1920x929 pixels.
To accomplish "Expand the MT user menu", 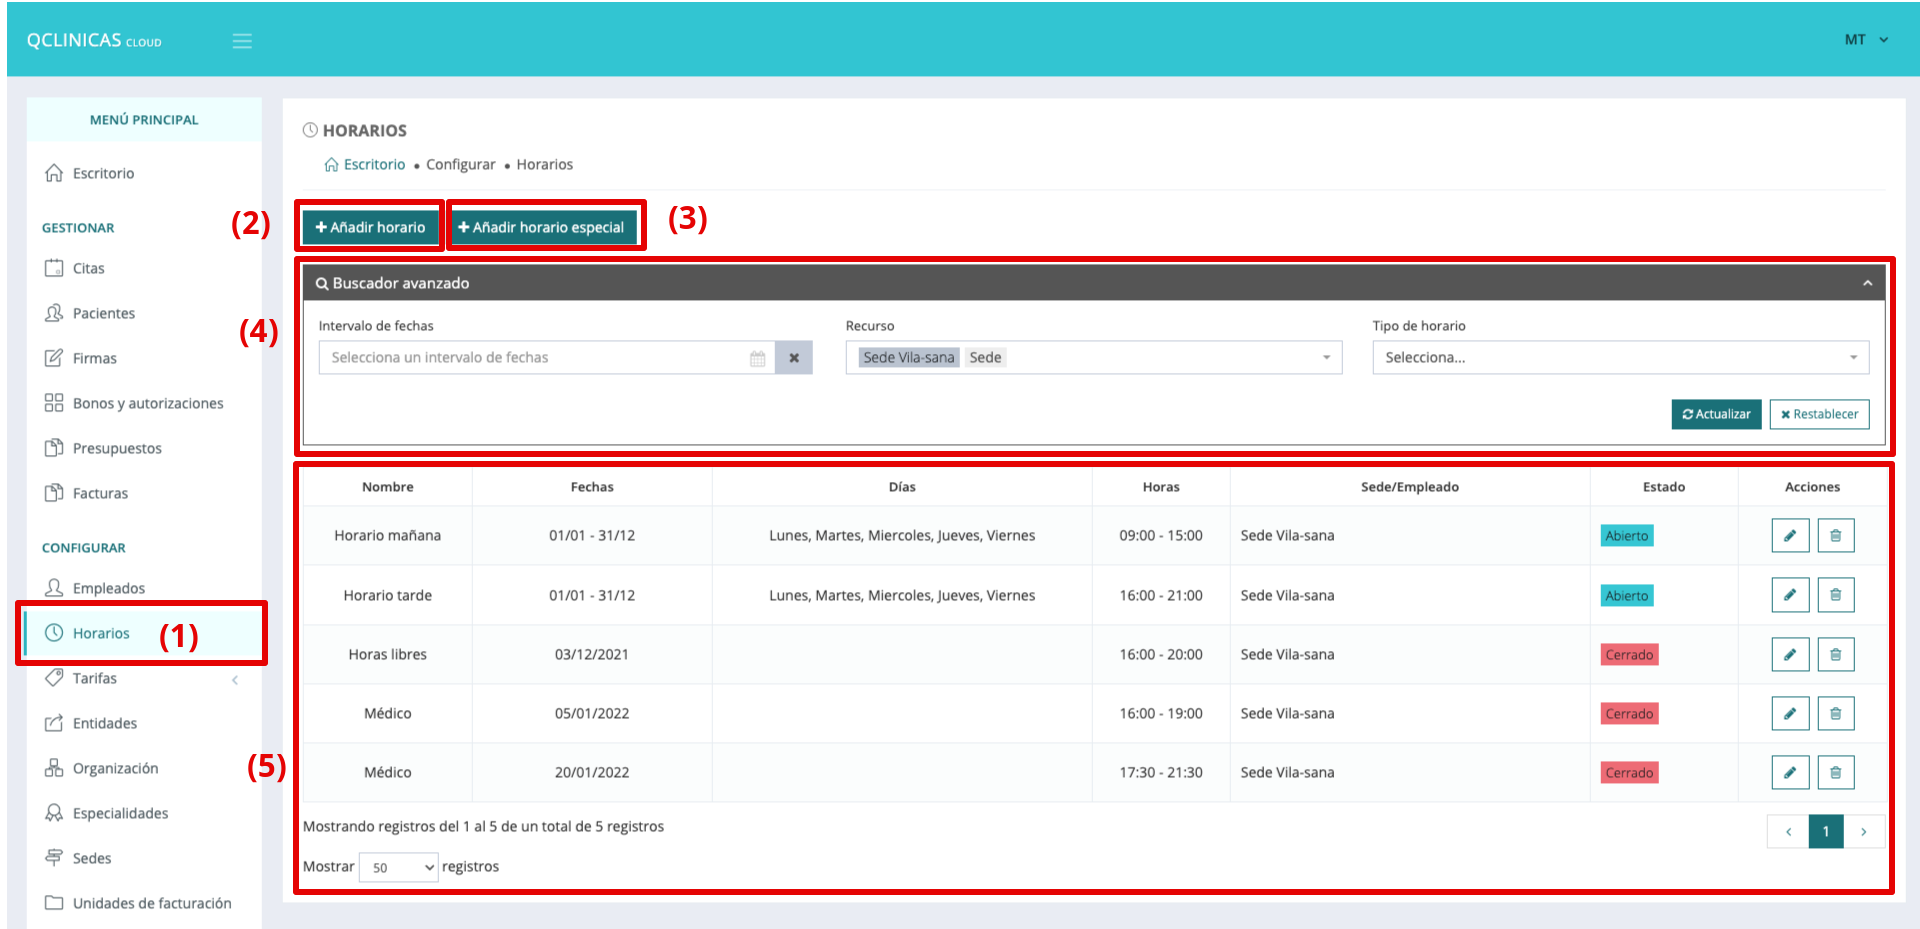I will pyautogui.click(x=1865, y=40).
